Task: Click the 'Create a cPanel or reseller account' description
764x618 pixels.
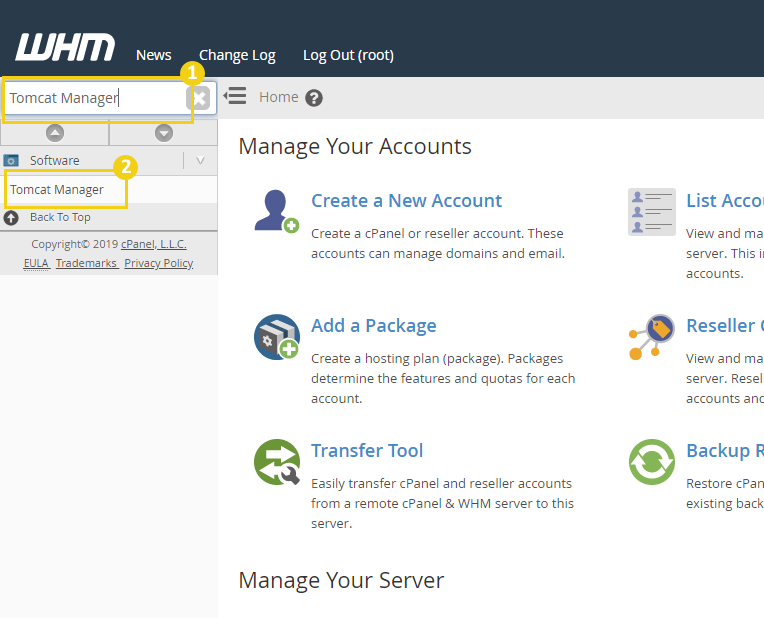Action: tap(438, 244)
